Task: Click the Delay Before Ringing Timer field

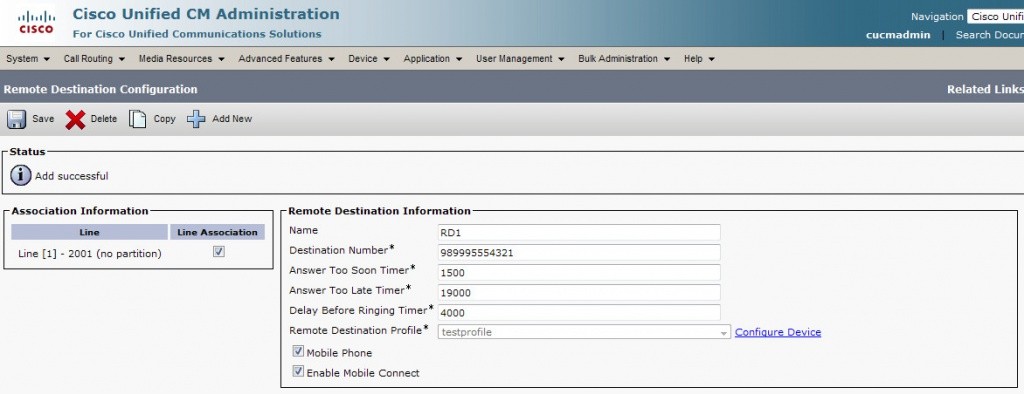Action: point(579,312)
